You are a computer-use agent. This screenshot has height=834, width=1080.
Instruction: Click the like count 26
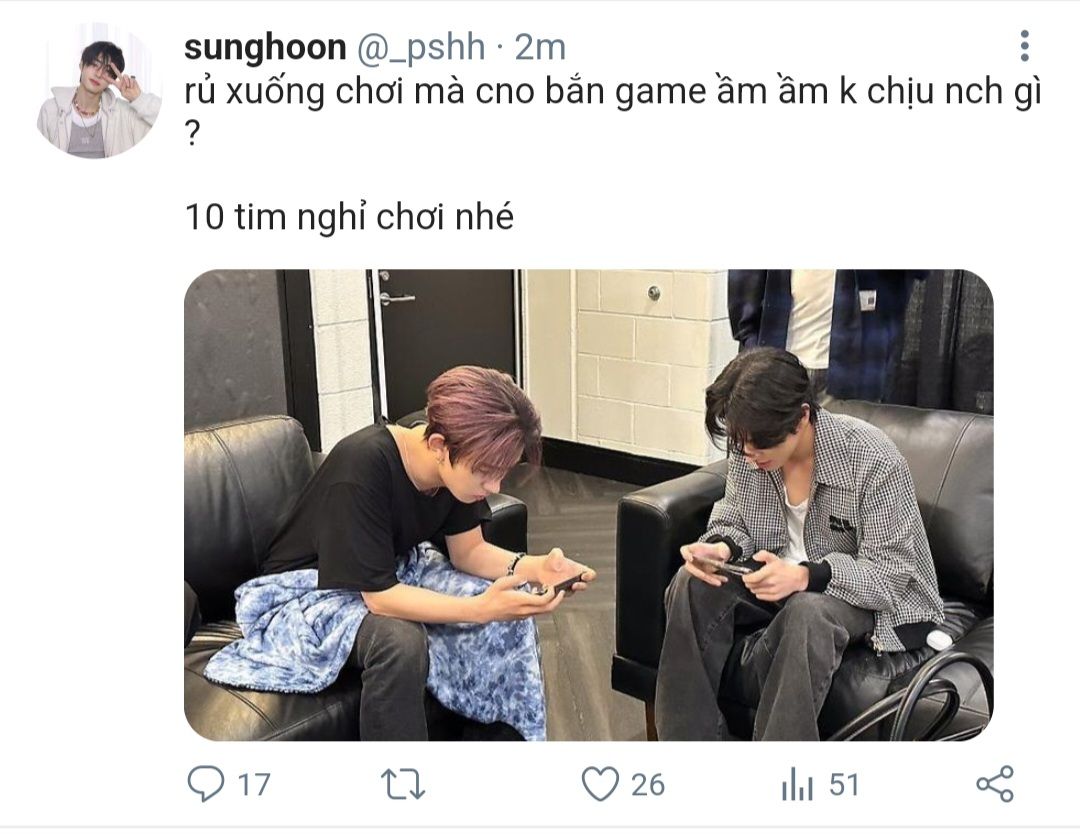pos(648,784)
